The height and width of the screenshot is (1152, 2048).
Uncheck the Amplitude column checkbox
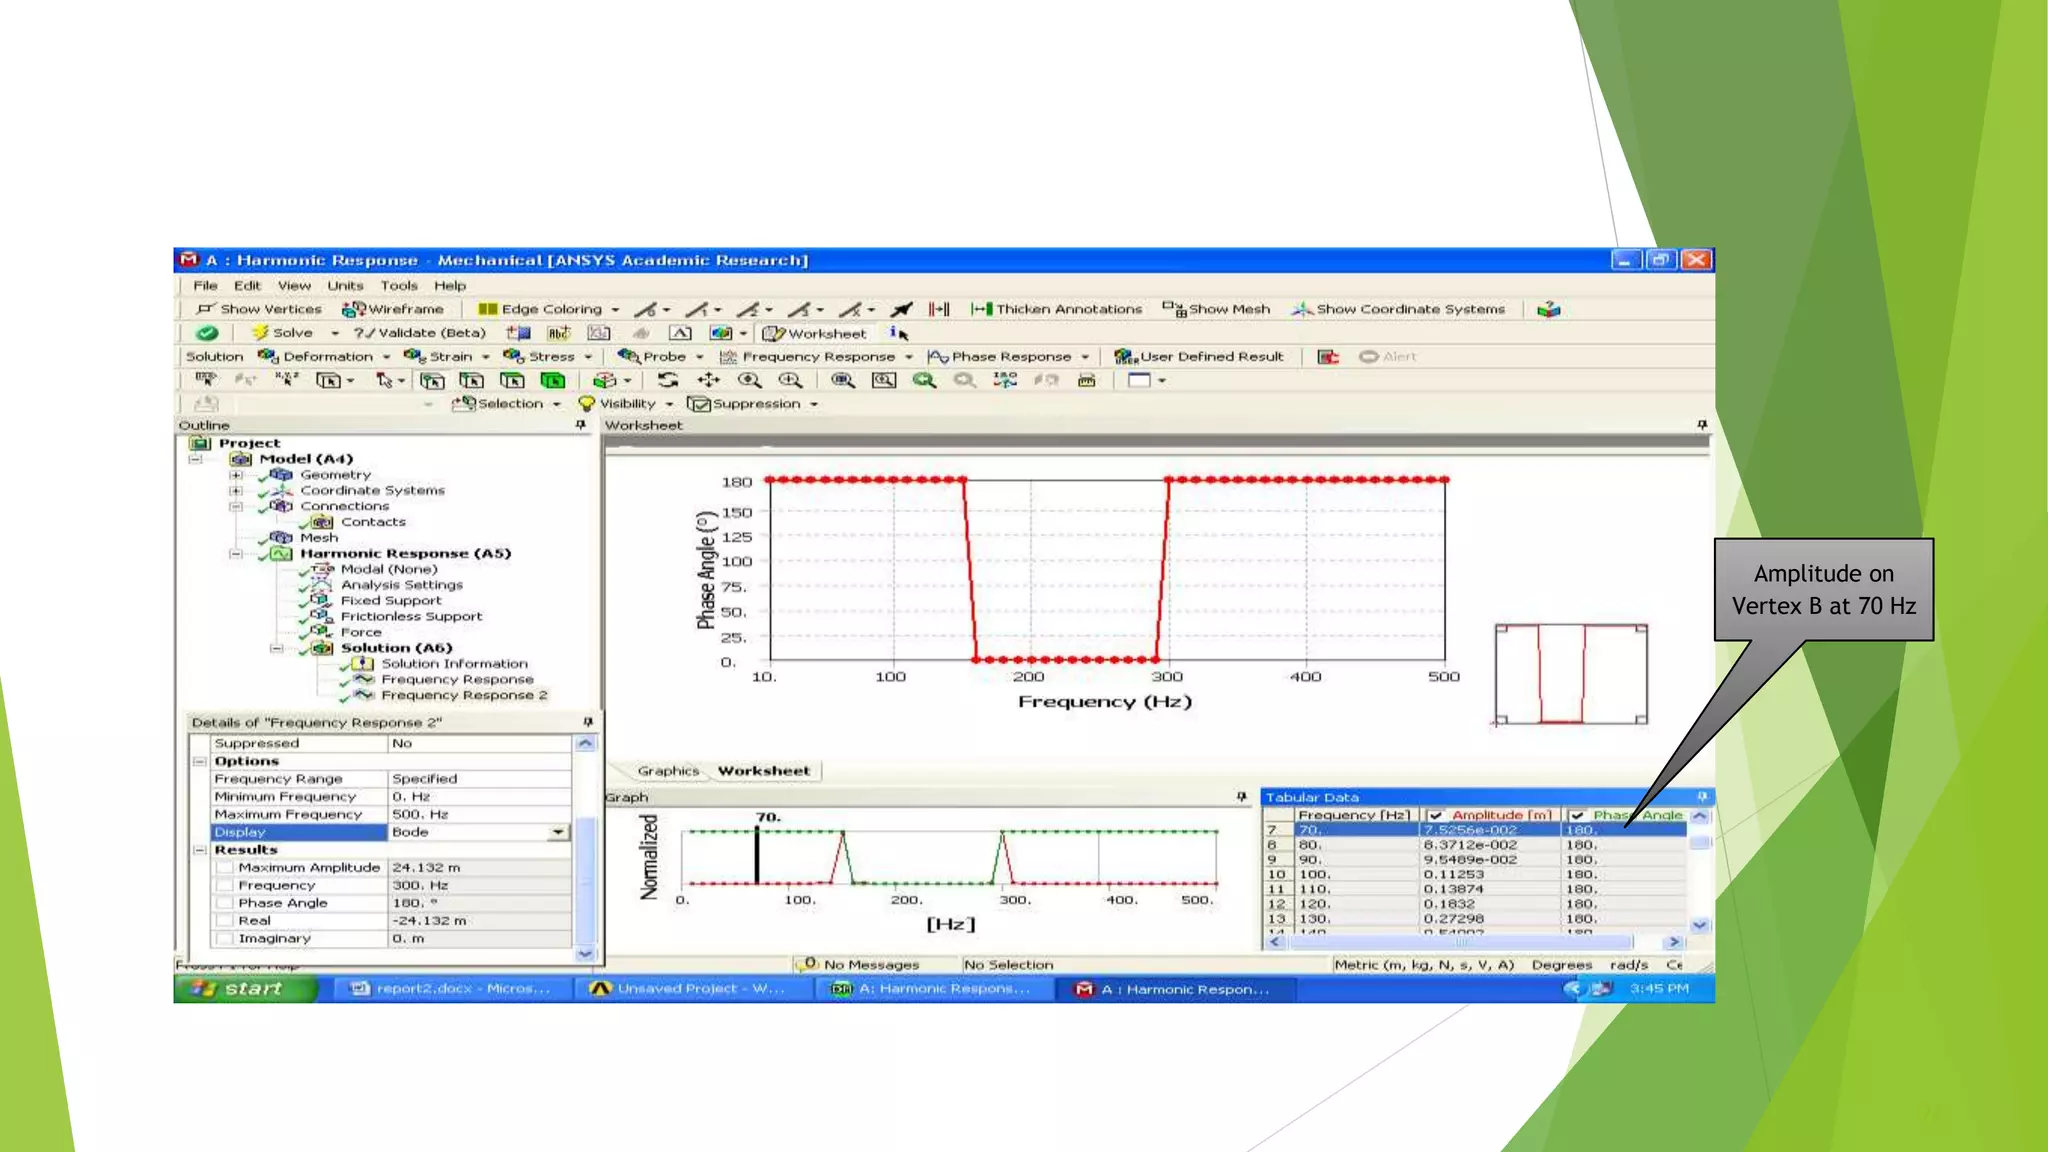pyautogui.click(x=1436, y=816)
